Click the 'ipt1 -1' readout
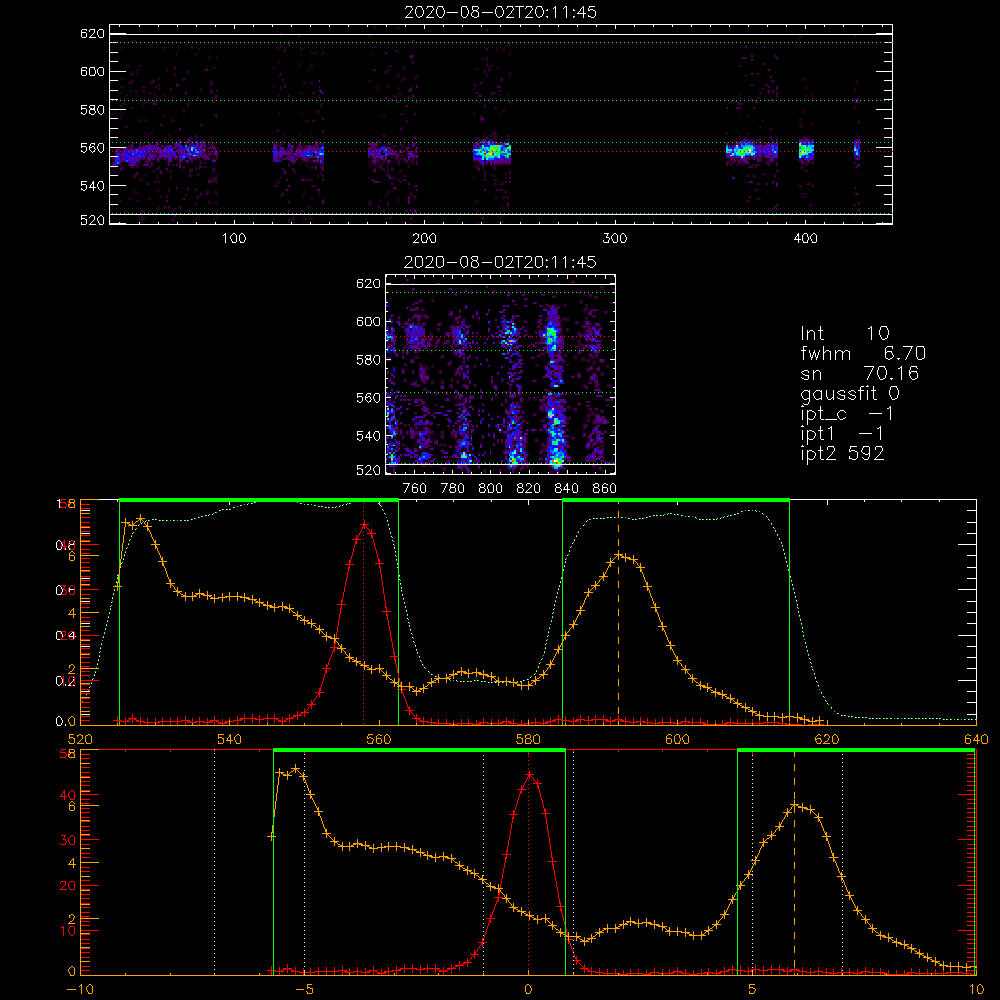 tap(842, 434)
